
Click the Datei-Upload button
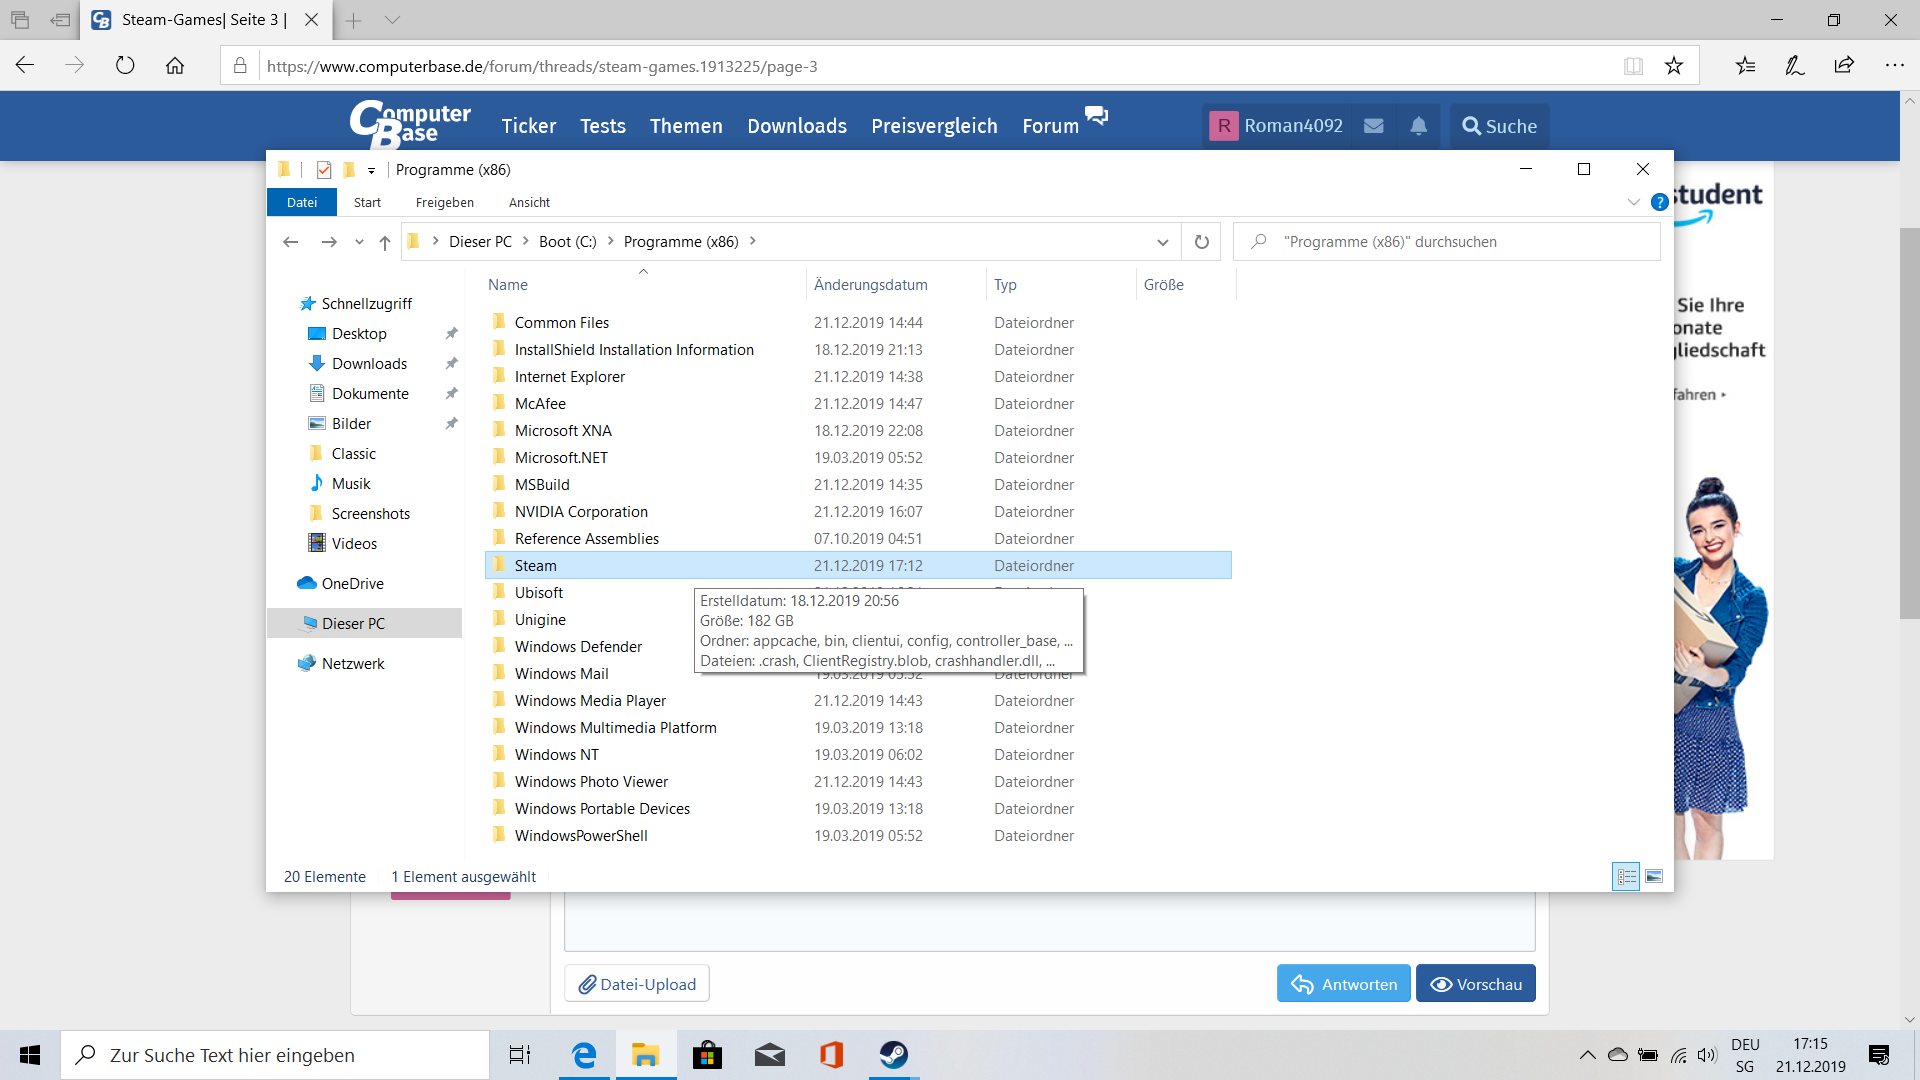tap(637, 984)
